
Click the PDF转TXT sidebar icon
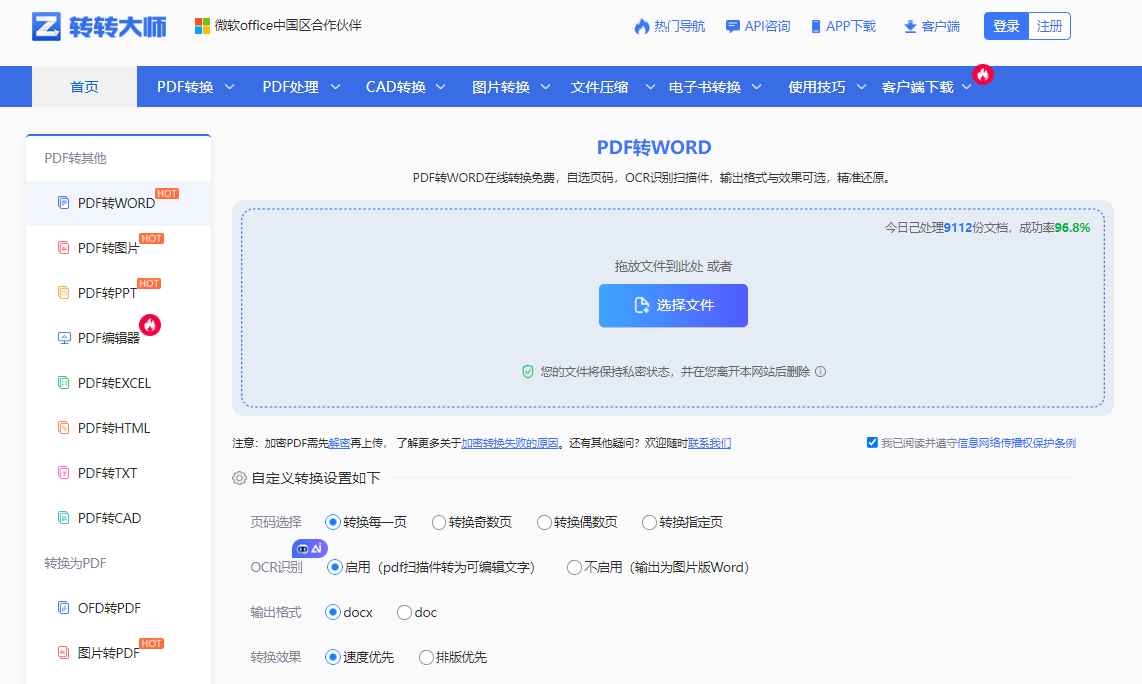(63, 473)
